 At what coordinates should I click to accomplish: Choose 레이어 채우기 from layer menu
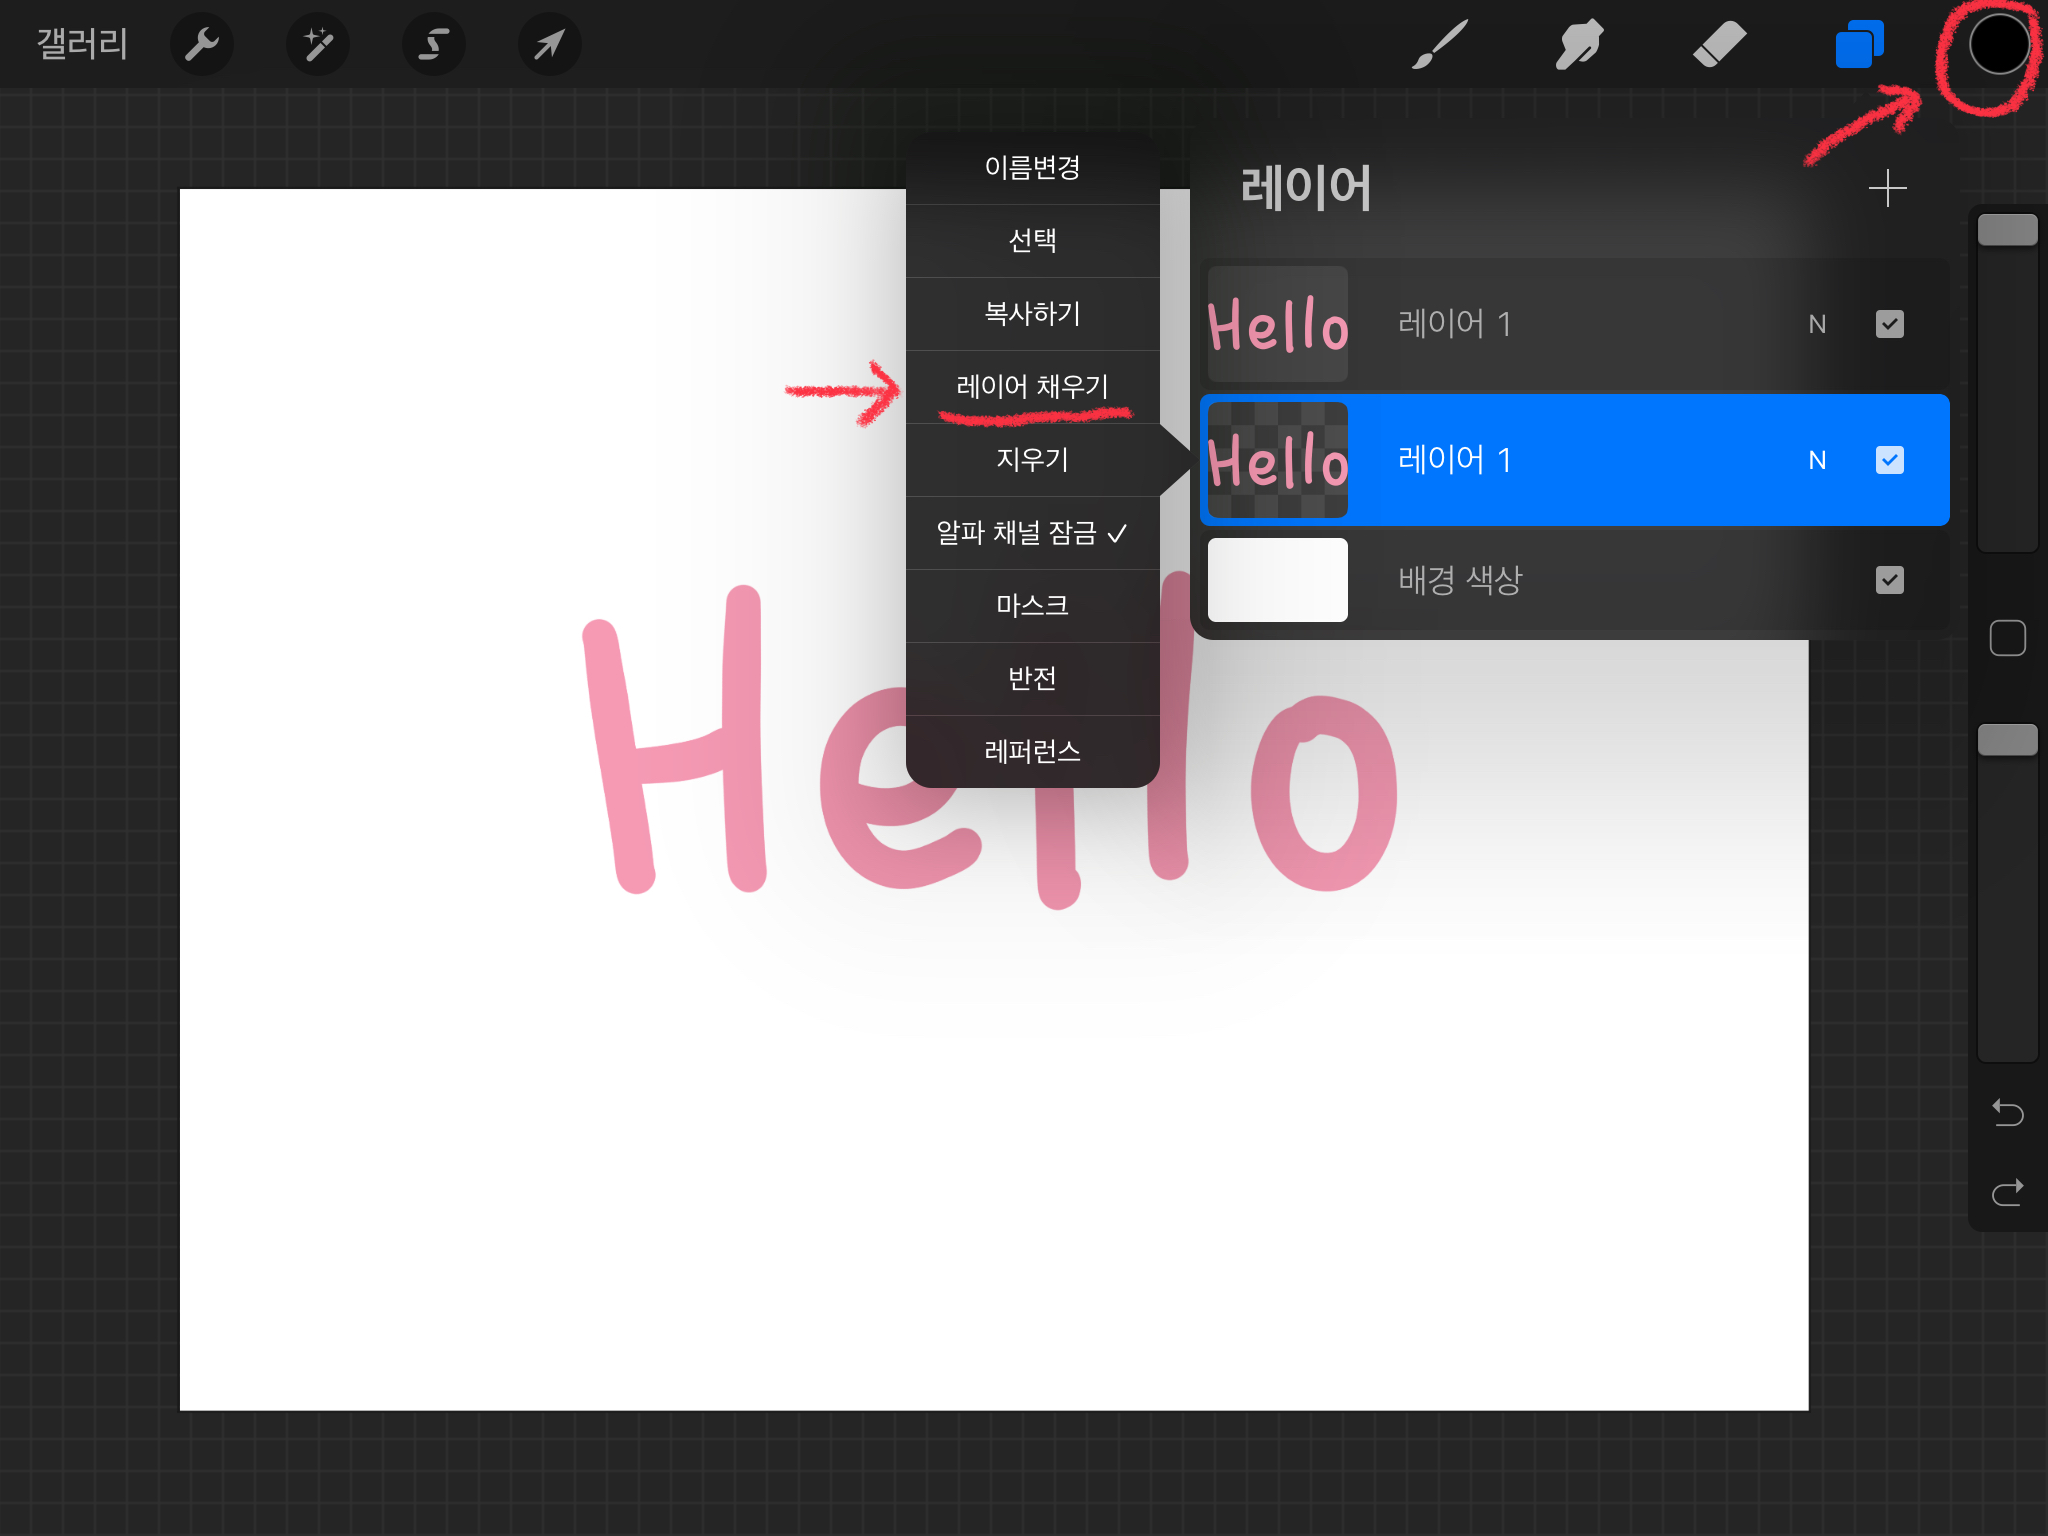pyautogui.click(x=1032, y=387)
